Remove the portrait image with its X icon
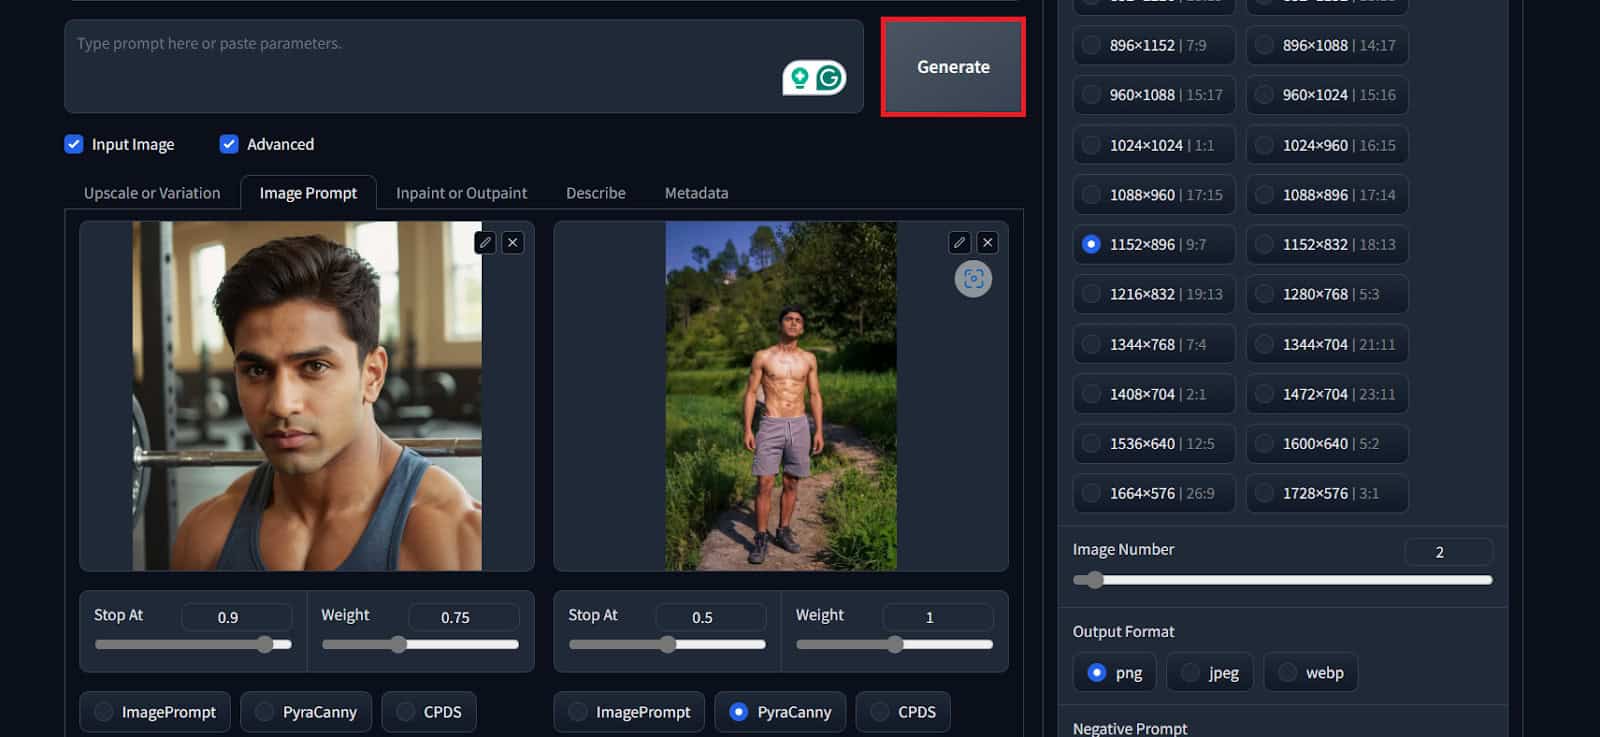 tap(513, 242)
